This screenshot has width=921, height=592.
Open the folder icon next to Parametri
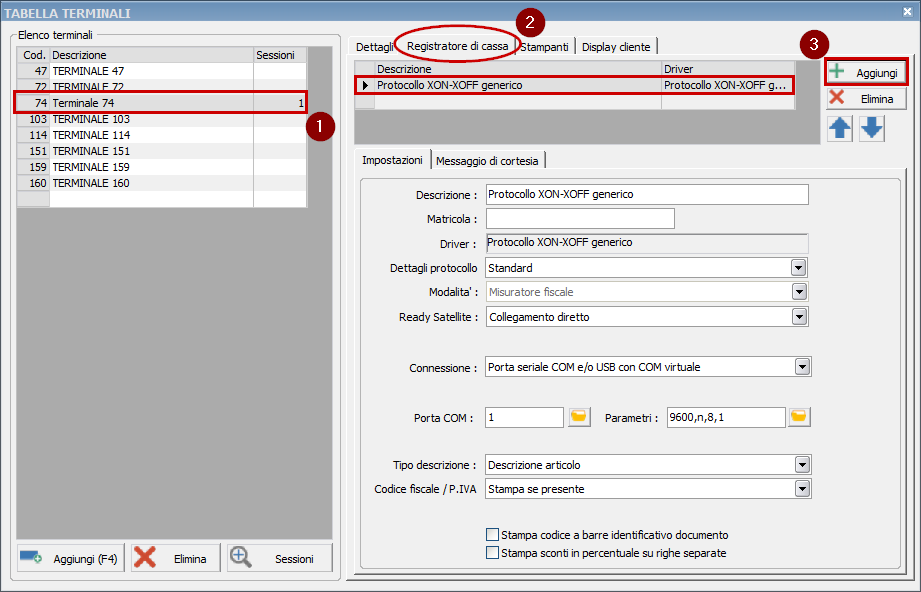click(x=798, y=417)
